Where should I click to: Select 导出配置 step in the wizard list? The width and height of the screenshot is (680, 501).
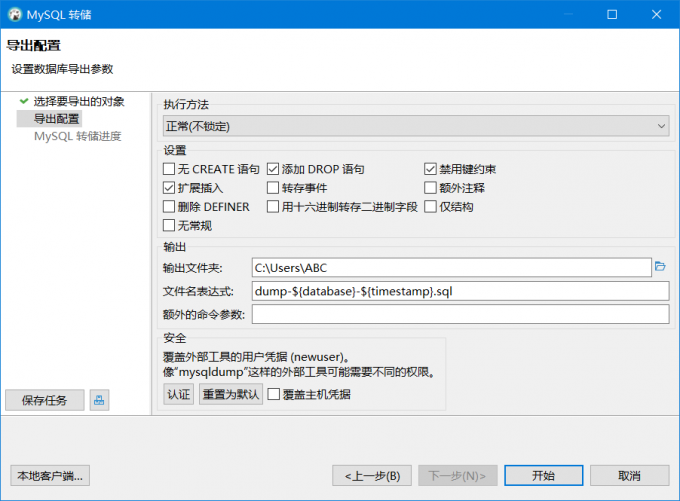(x=56, y=118)
